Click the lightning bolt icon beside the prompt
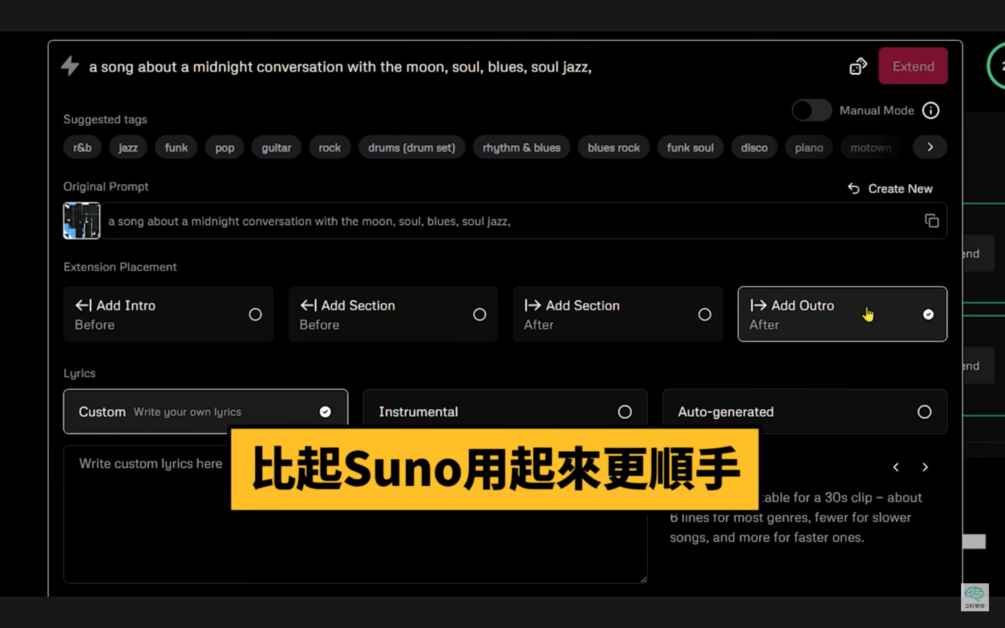This screenshot has height=628, width=1005. 68,66
